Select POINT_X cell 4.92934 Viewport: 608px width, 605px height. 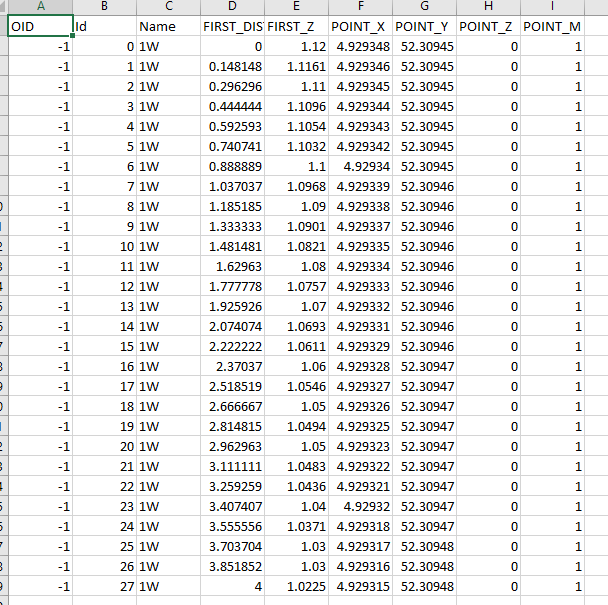click(x=361, y=166)
